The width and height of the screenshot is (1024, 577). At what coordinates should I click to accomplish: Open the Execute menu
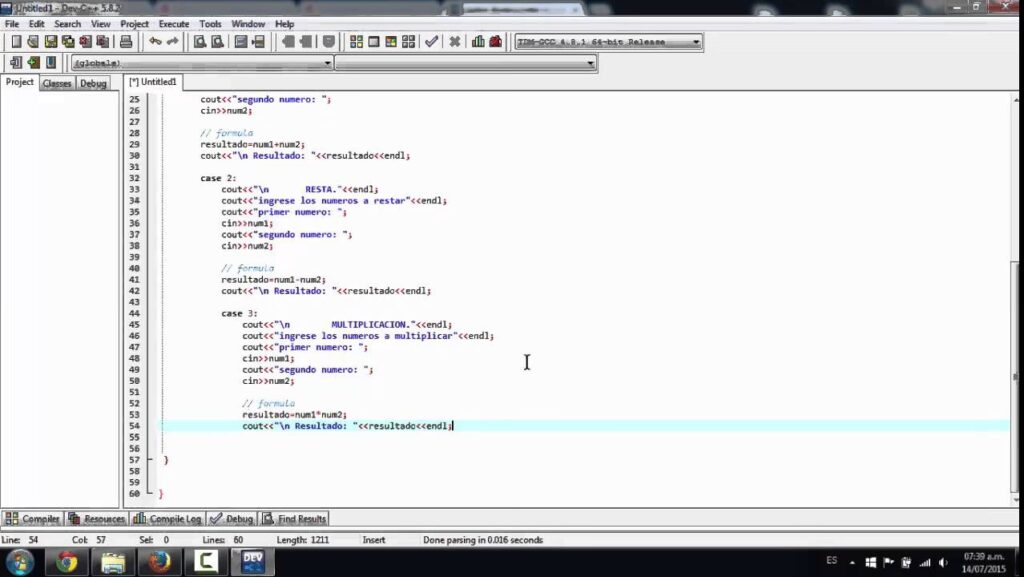click(173, 24)
